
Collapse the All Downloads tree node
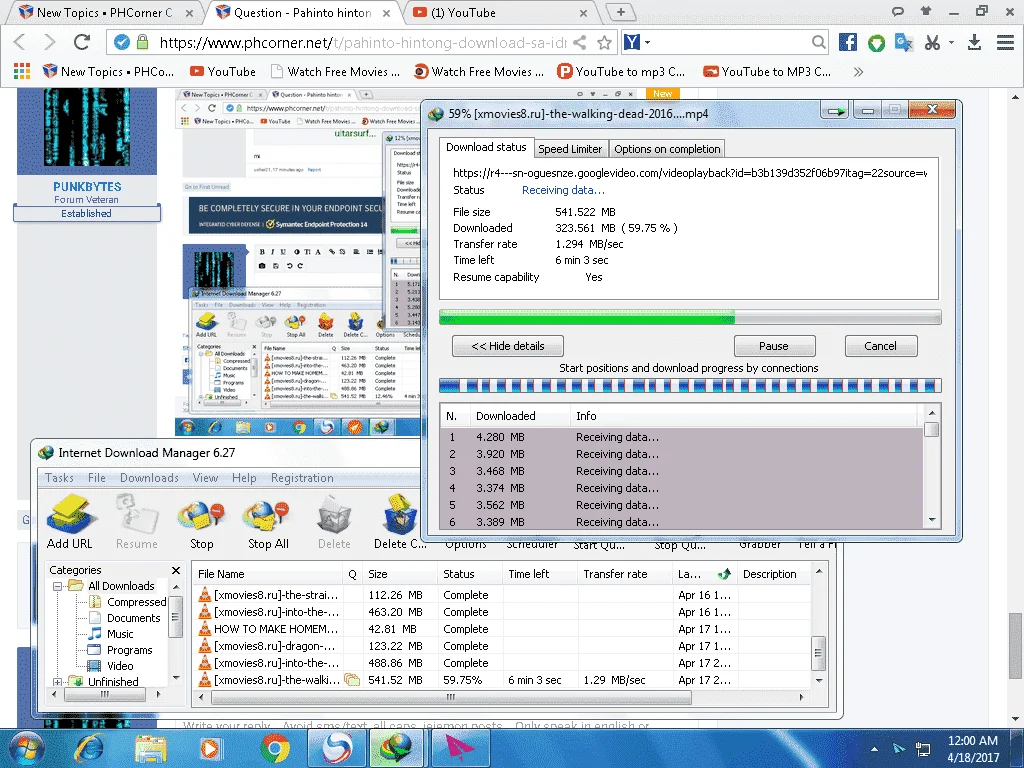pyautogui.click(x=57, y=586)
